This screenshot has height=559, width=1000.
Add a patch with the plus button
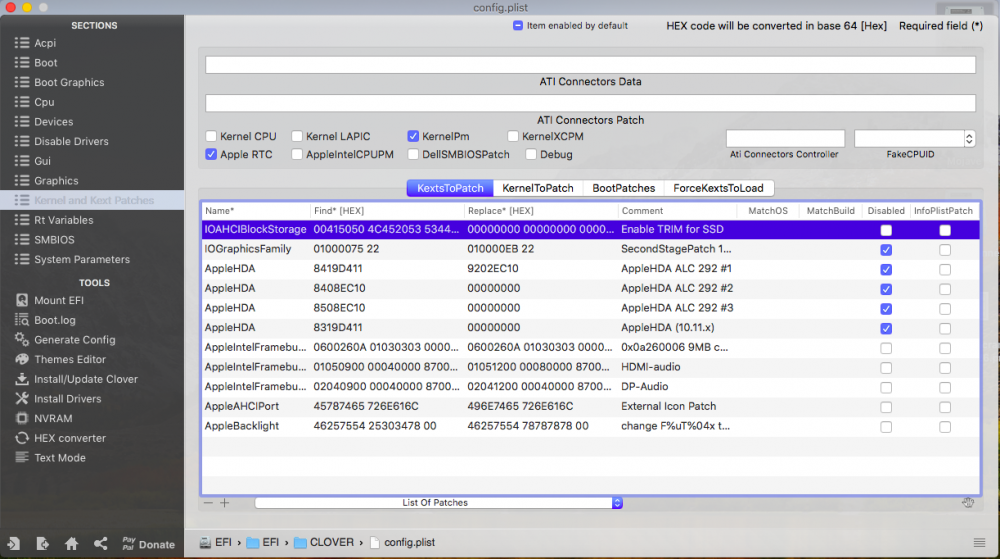pos(224,503)
